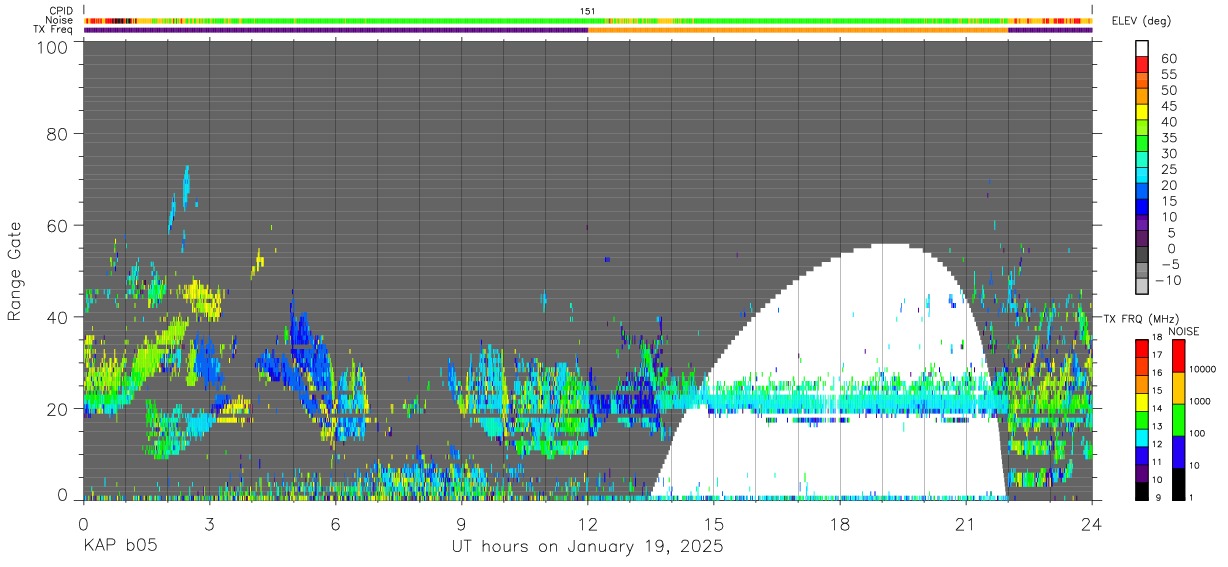
Task: Click the 40 tick on Range Gate axis
Action: pos(59,317)
